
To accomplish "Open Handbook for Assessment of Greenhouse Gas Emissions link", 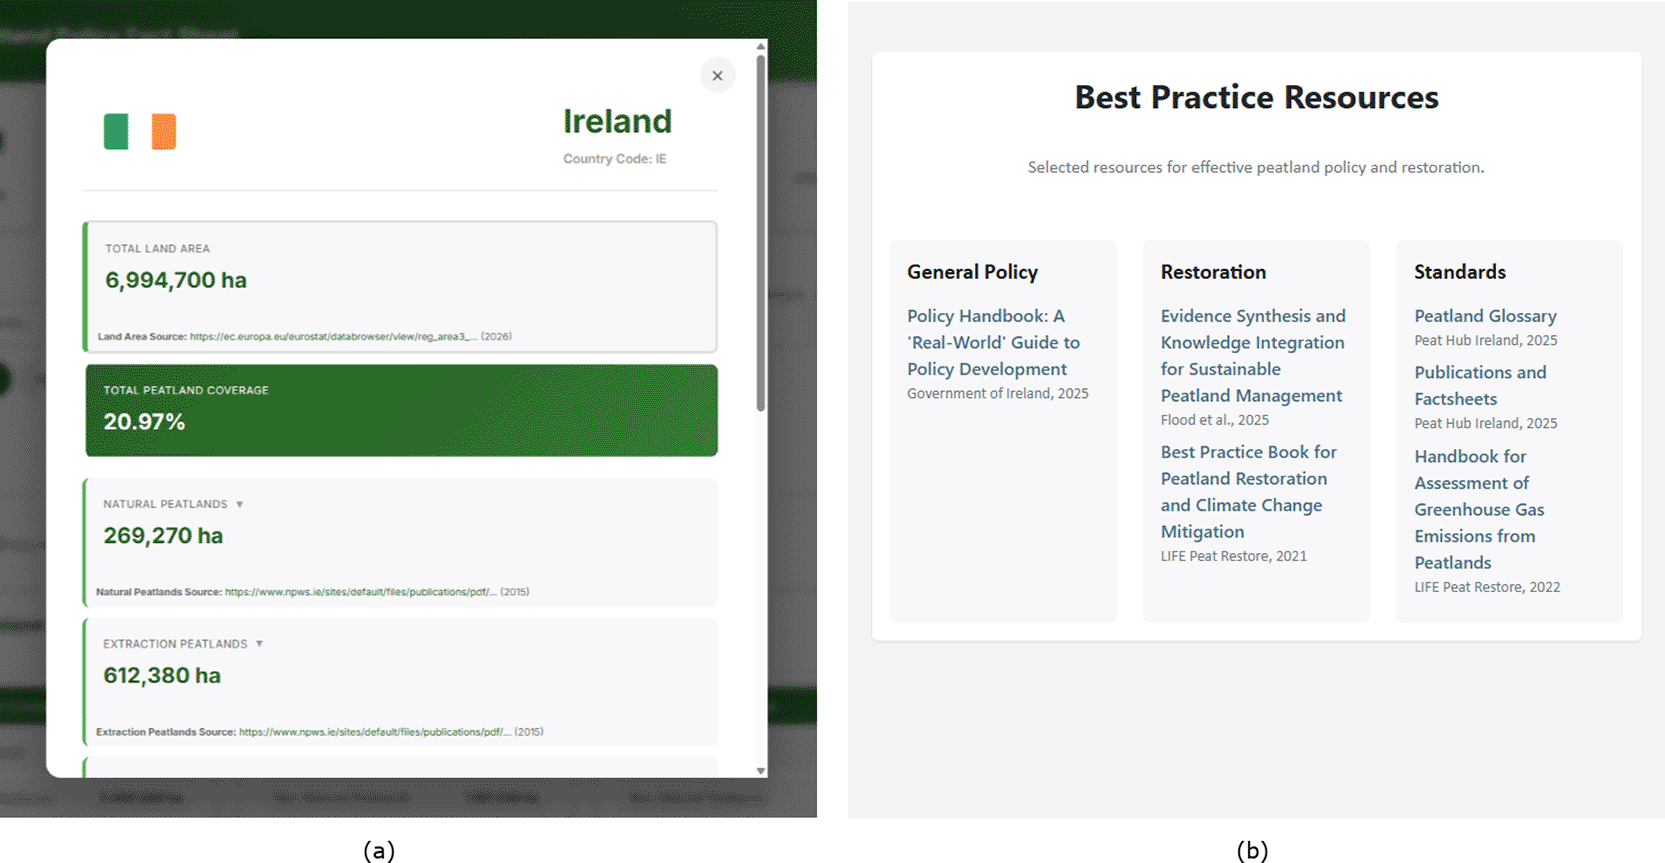I will tap(1479, 509).
